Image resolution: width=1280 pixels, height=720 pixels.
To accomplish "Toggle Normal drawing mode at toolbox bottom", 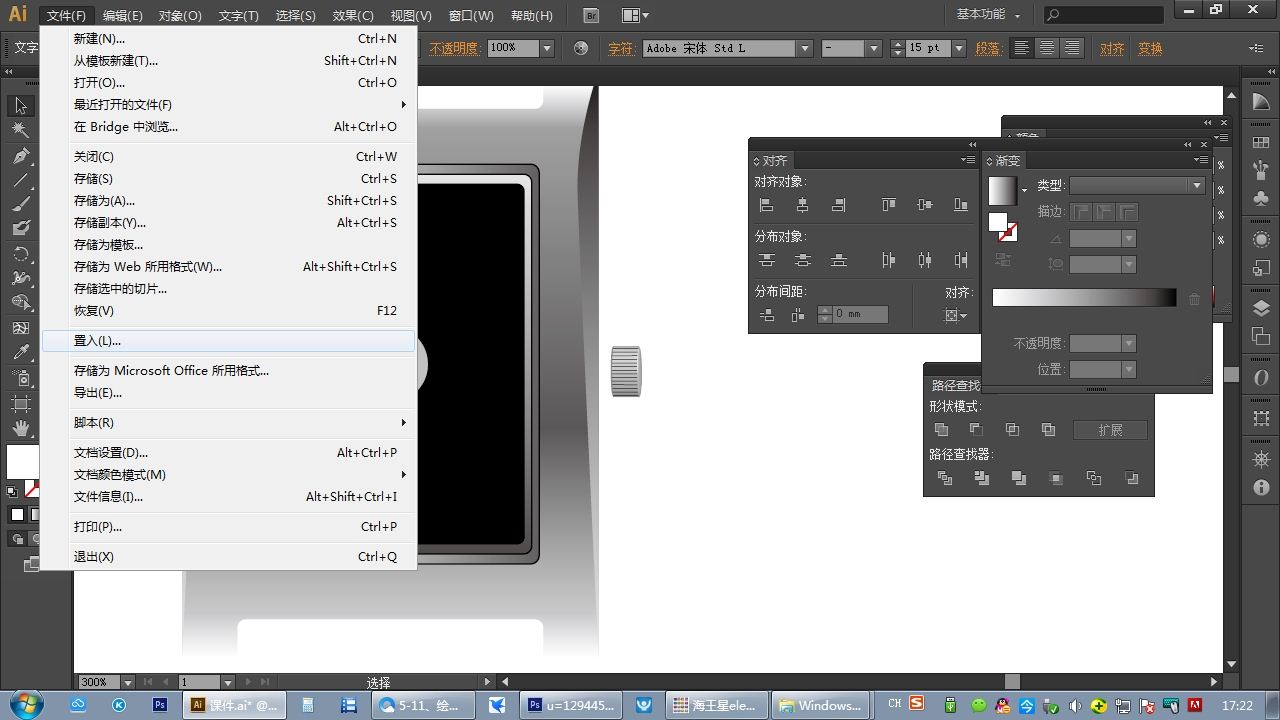I will tap(17, 539).
